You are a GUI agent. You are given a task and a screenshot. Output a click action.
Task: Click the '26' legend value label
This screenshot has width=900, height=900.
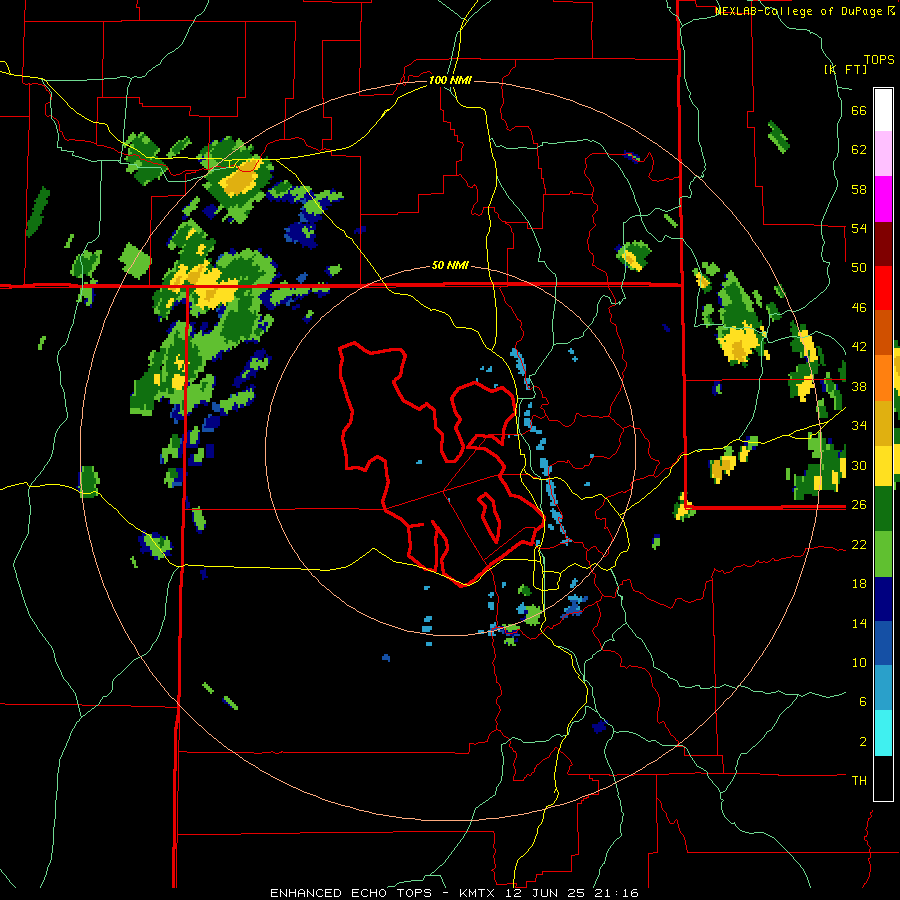[x=859, y=505]
